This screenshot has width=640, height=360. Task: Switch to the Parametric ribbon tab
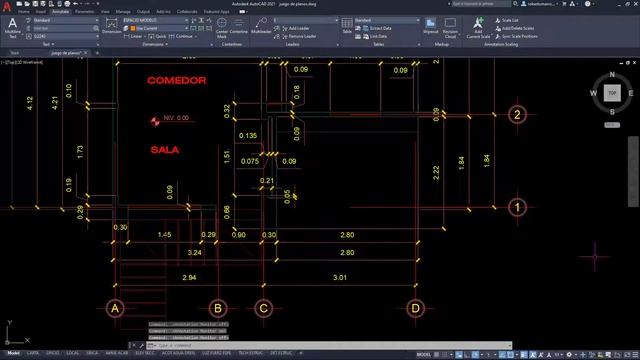pos(84,12)
